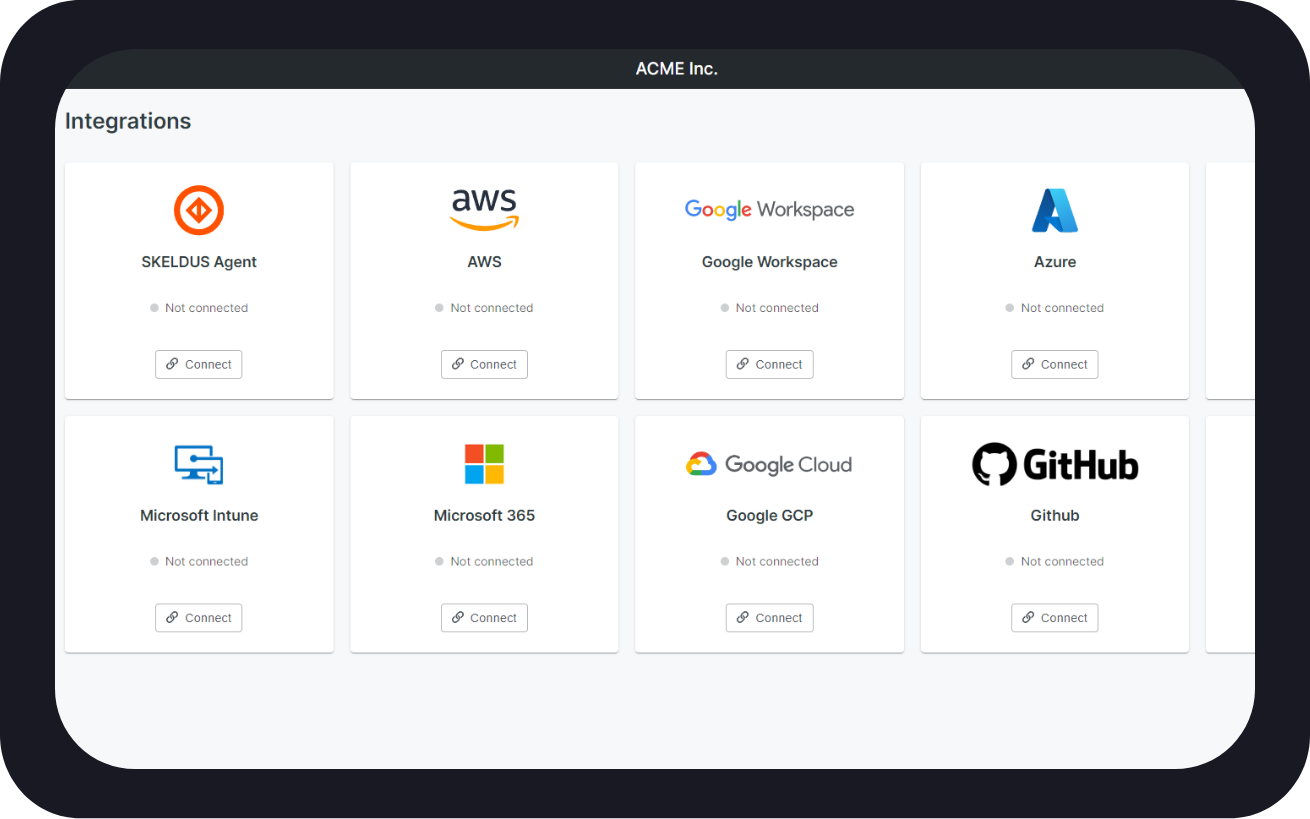
Task: Click 'Not connected' status under Azure
Action: [1055, 308]
